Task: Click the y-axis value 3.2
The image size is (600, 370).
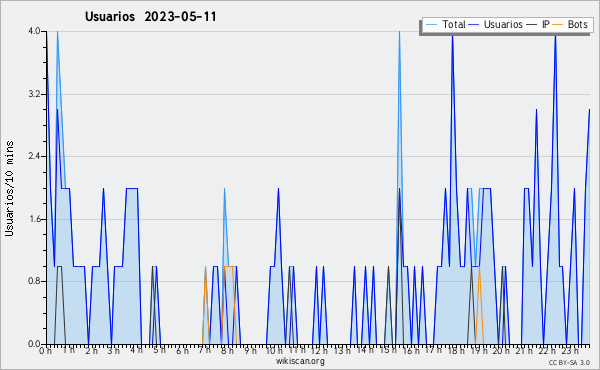Action: [34, 94]
